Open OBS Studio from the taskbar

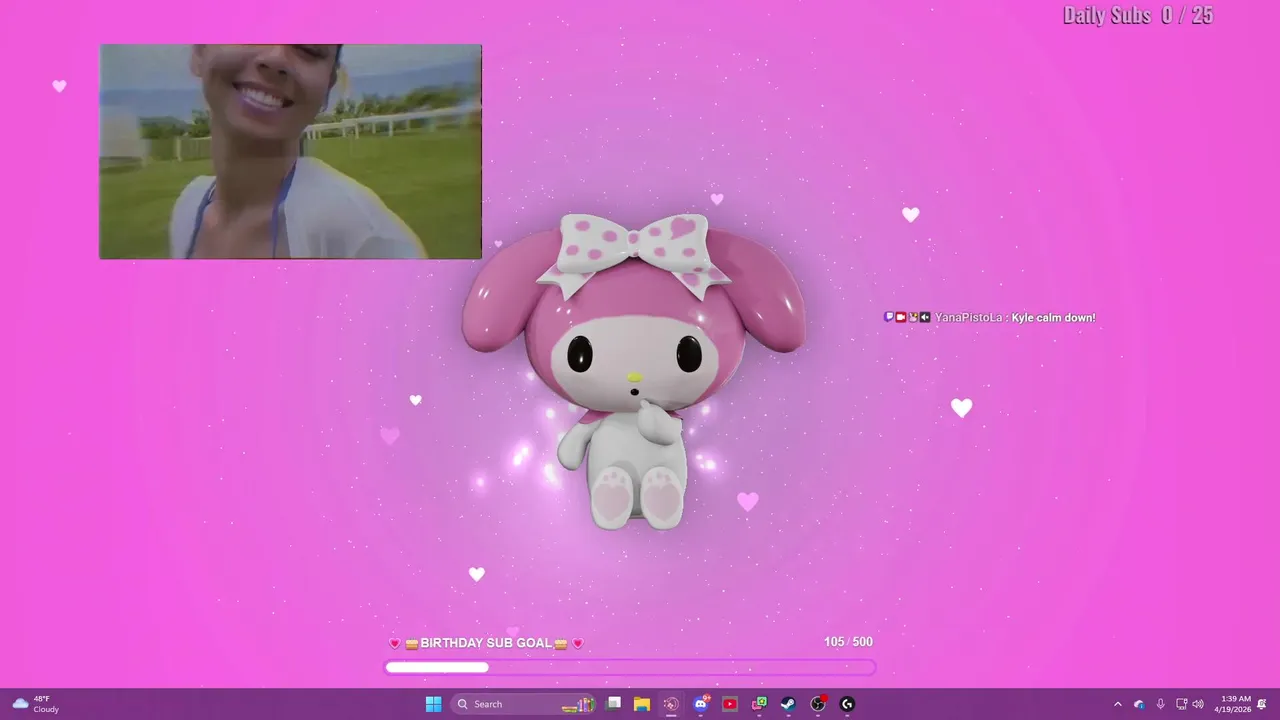pos(818,704)
